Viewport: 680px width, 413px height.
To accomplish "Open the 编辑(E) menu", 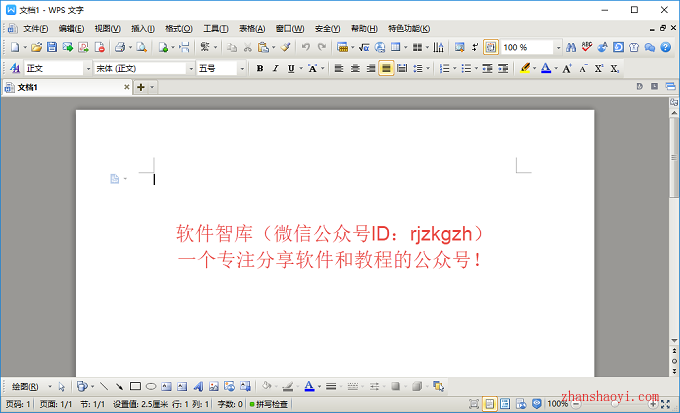I will pyautogui.click(x=71, y=29).
